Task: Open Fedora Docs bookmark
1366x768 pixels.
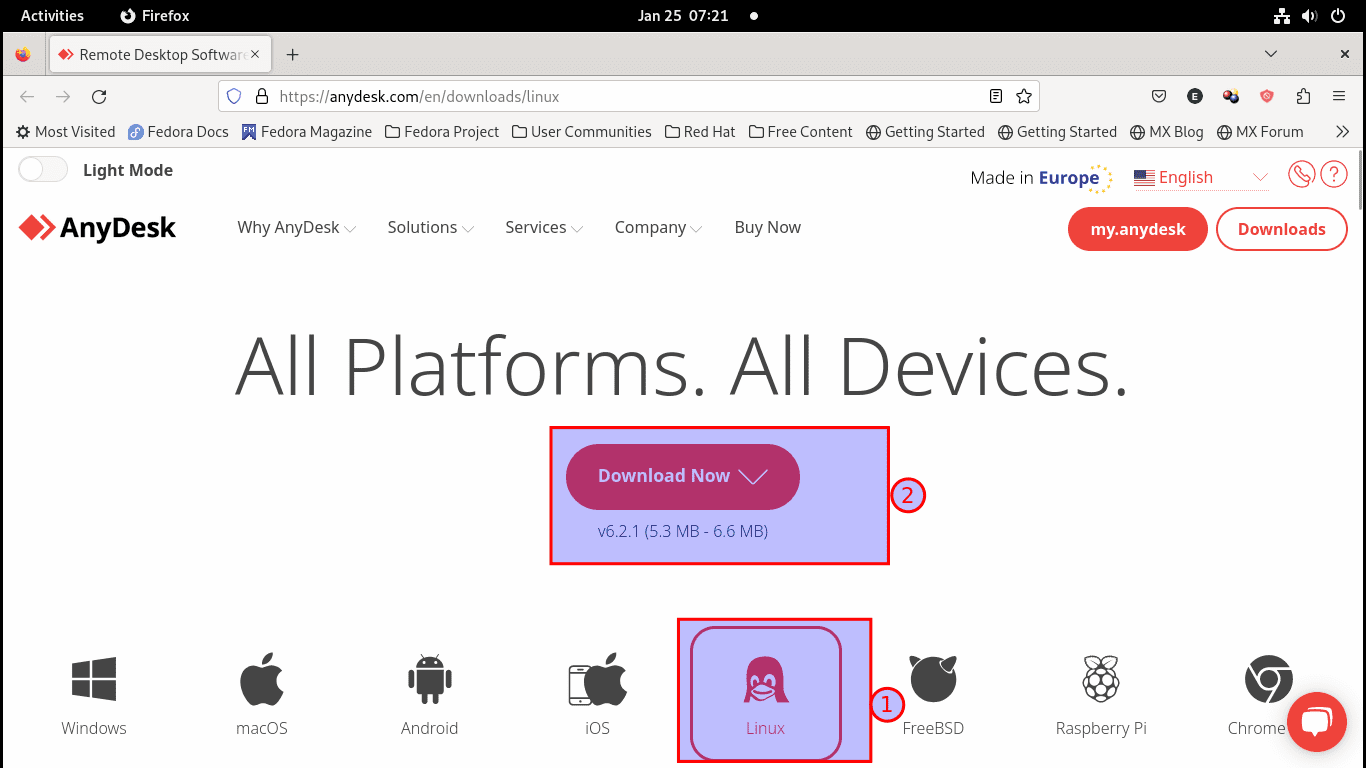Action: (178, 132)
